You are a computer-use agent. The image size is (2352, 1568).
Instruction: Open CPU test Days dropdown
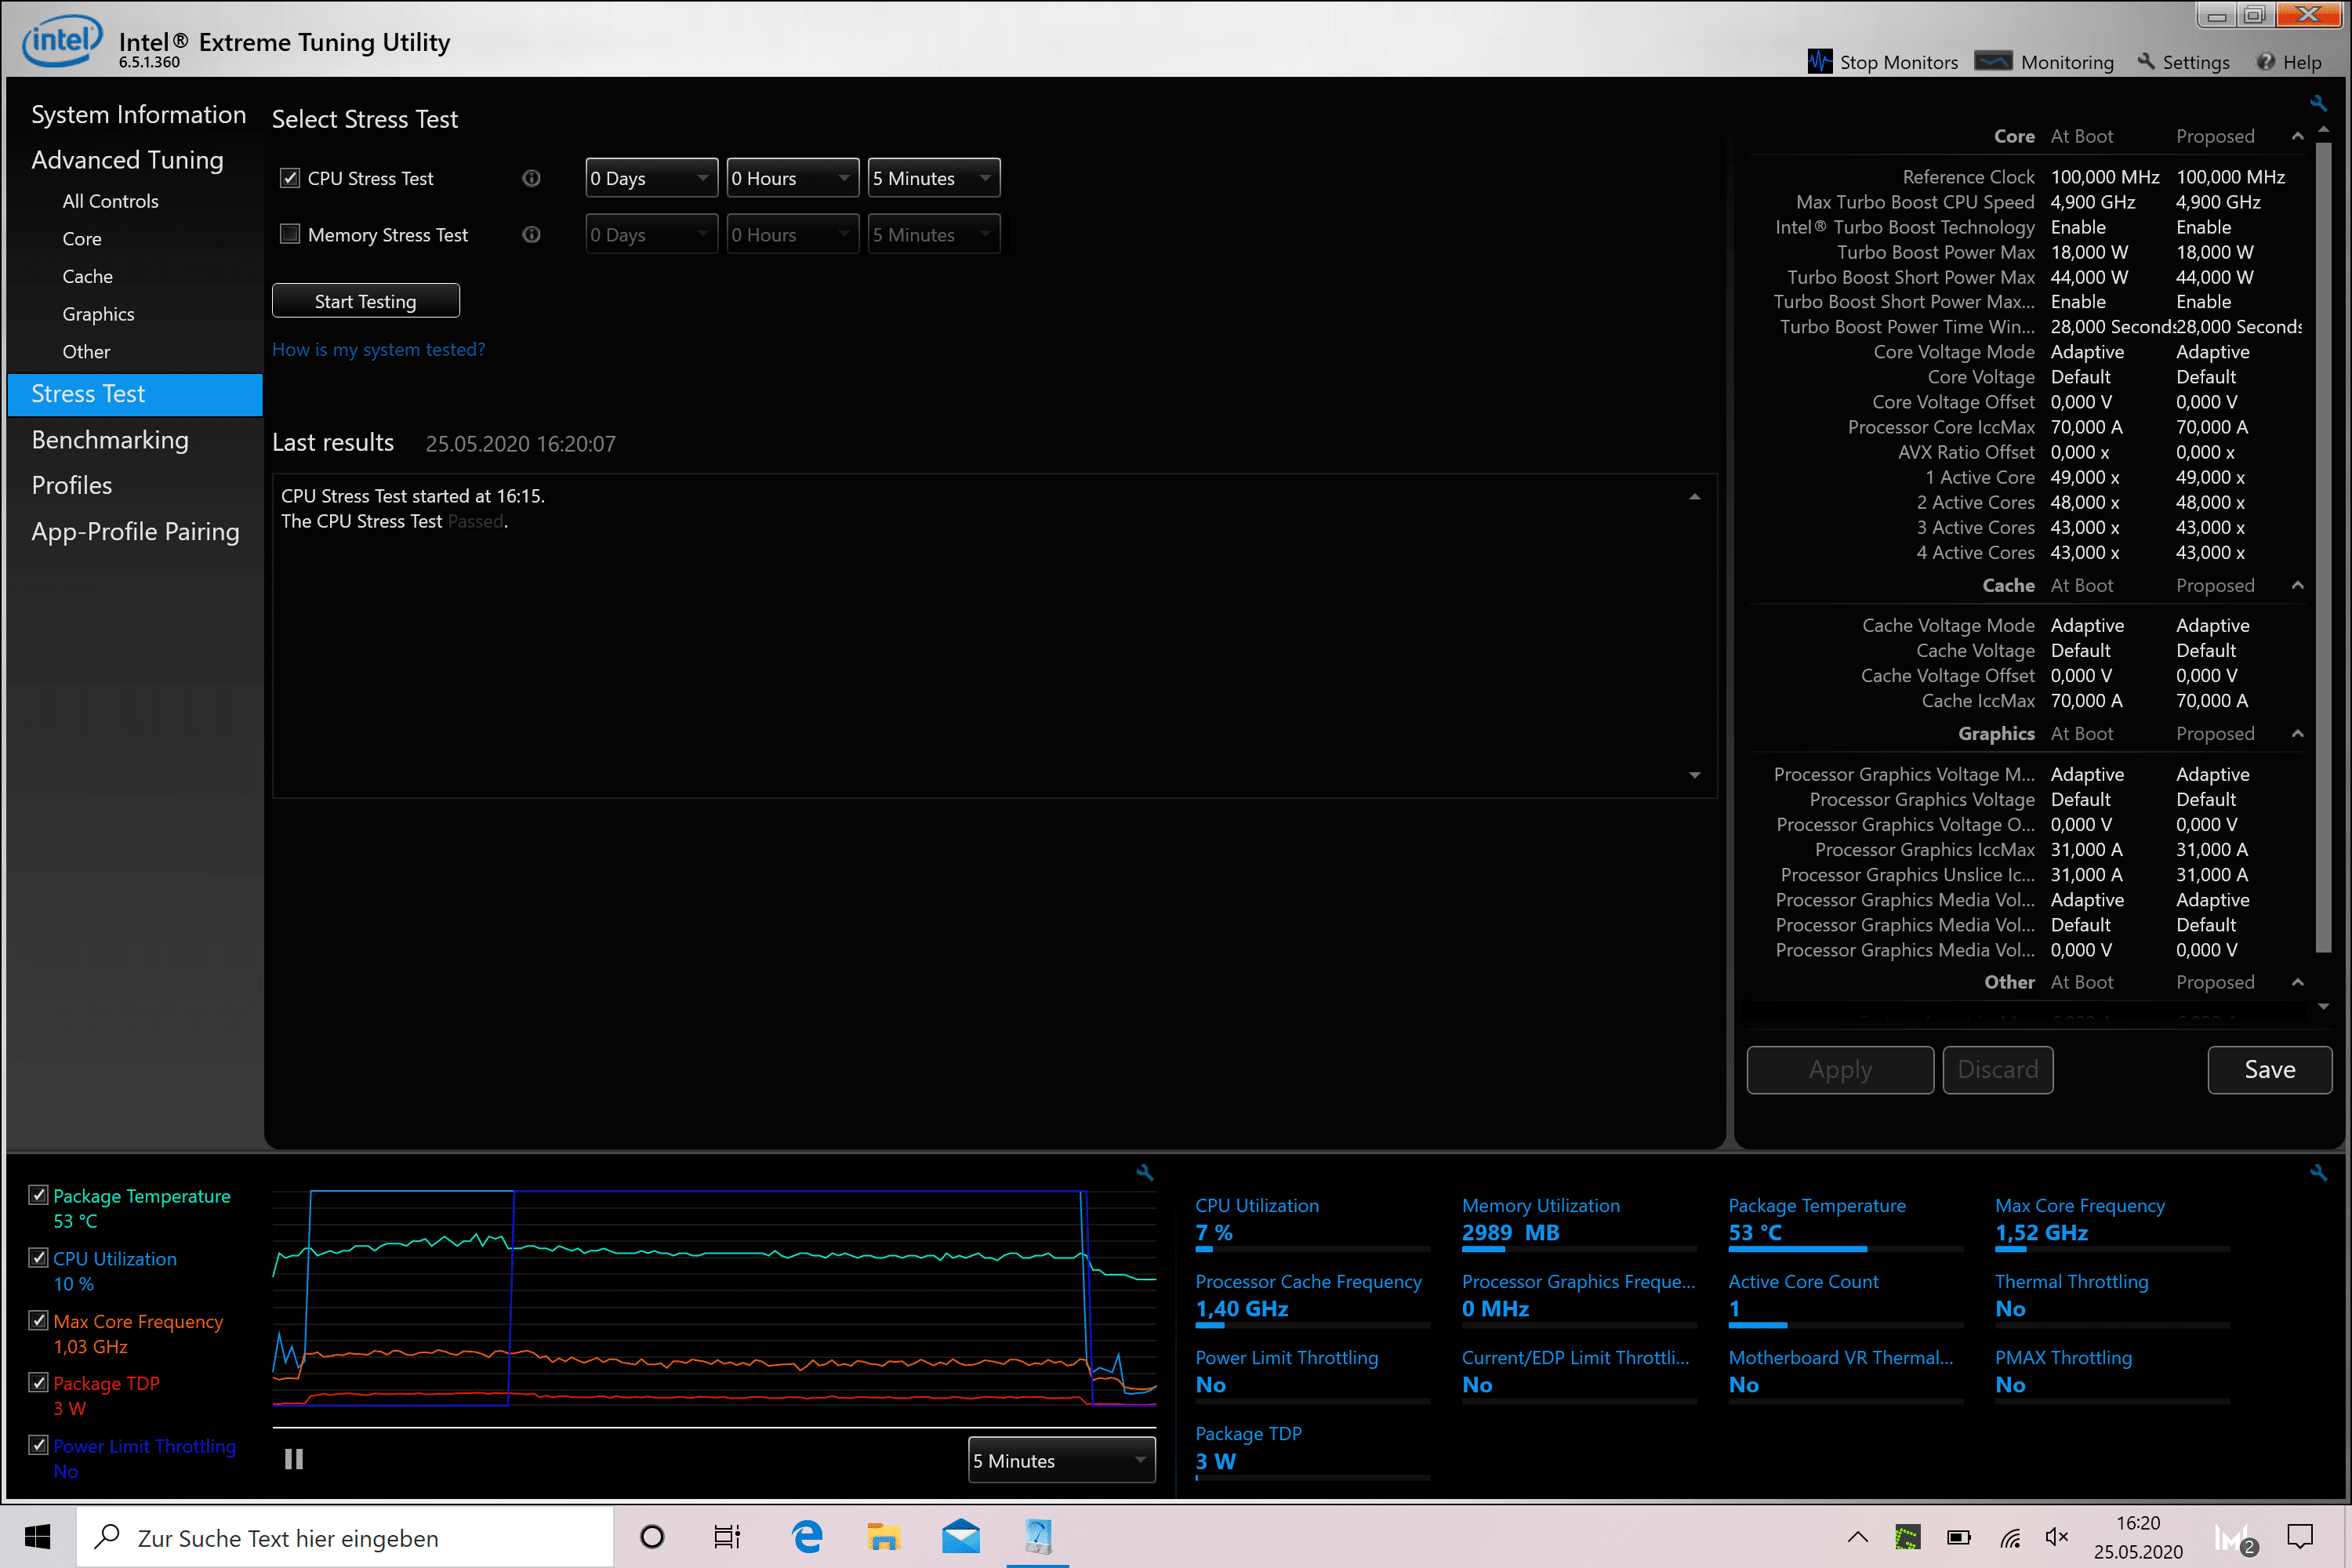click(x=651, y=178)
